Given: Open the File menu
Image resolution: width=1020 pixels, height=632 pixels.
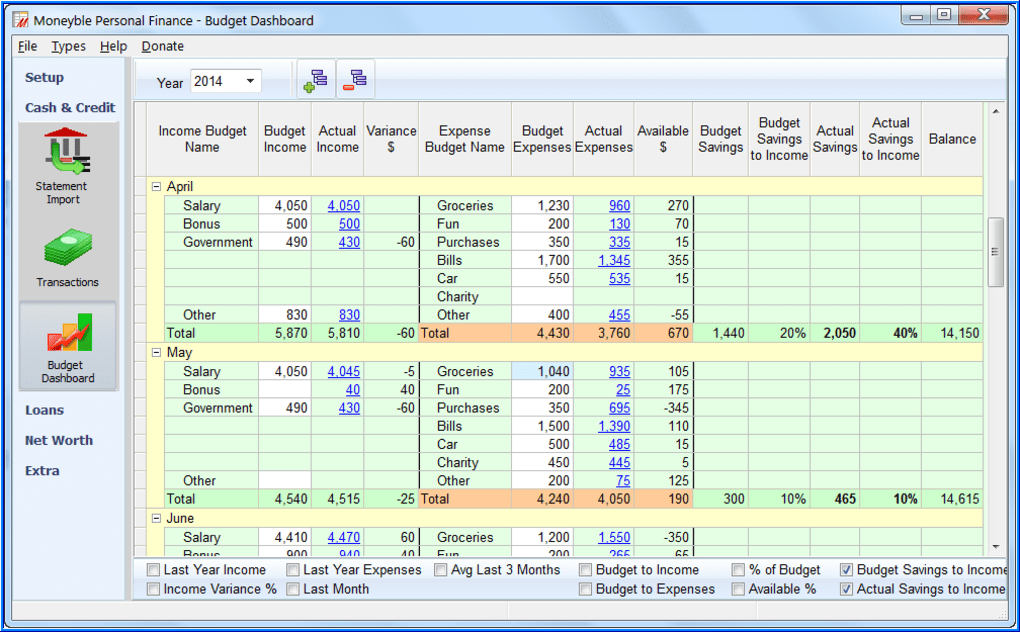Looking at the screenshot, I should click(27, 46).
